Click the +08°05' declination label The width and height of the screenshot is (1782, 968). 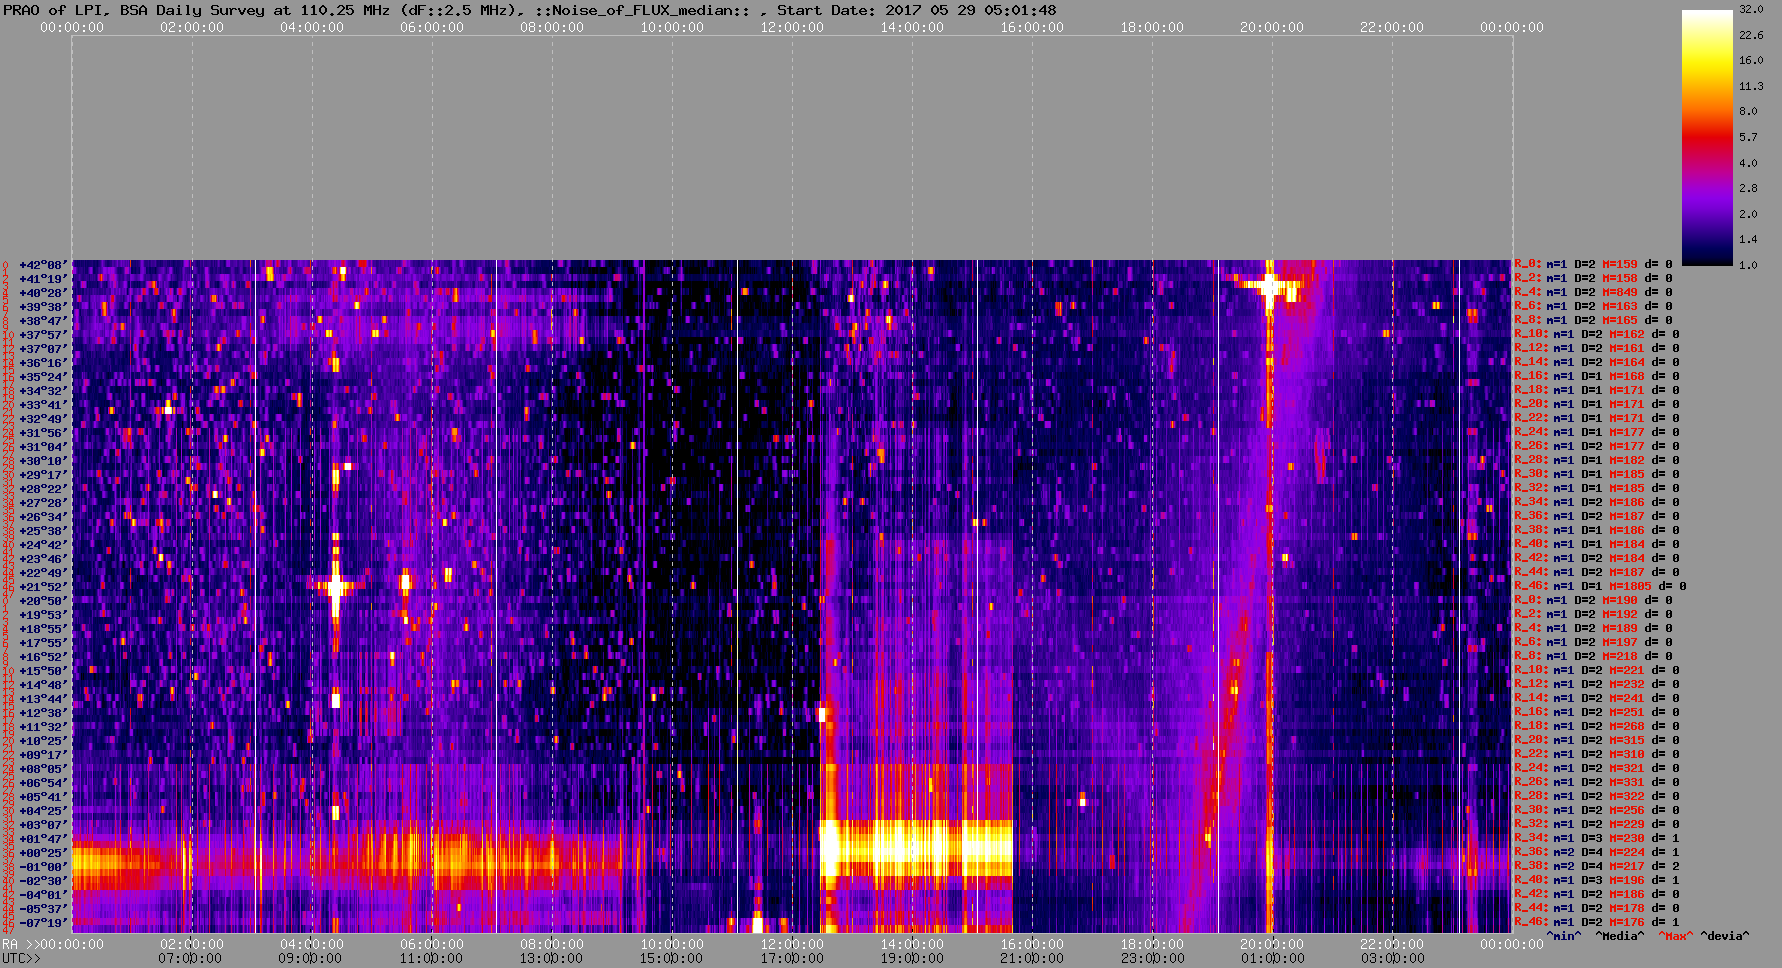[x=42, y=769]
